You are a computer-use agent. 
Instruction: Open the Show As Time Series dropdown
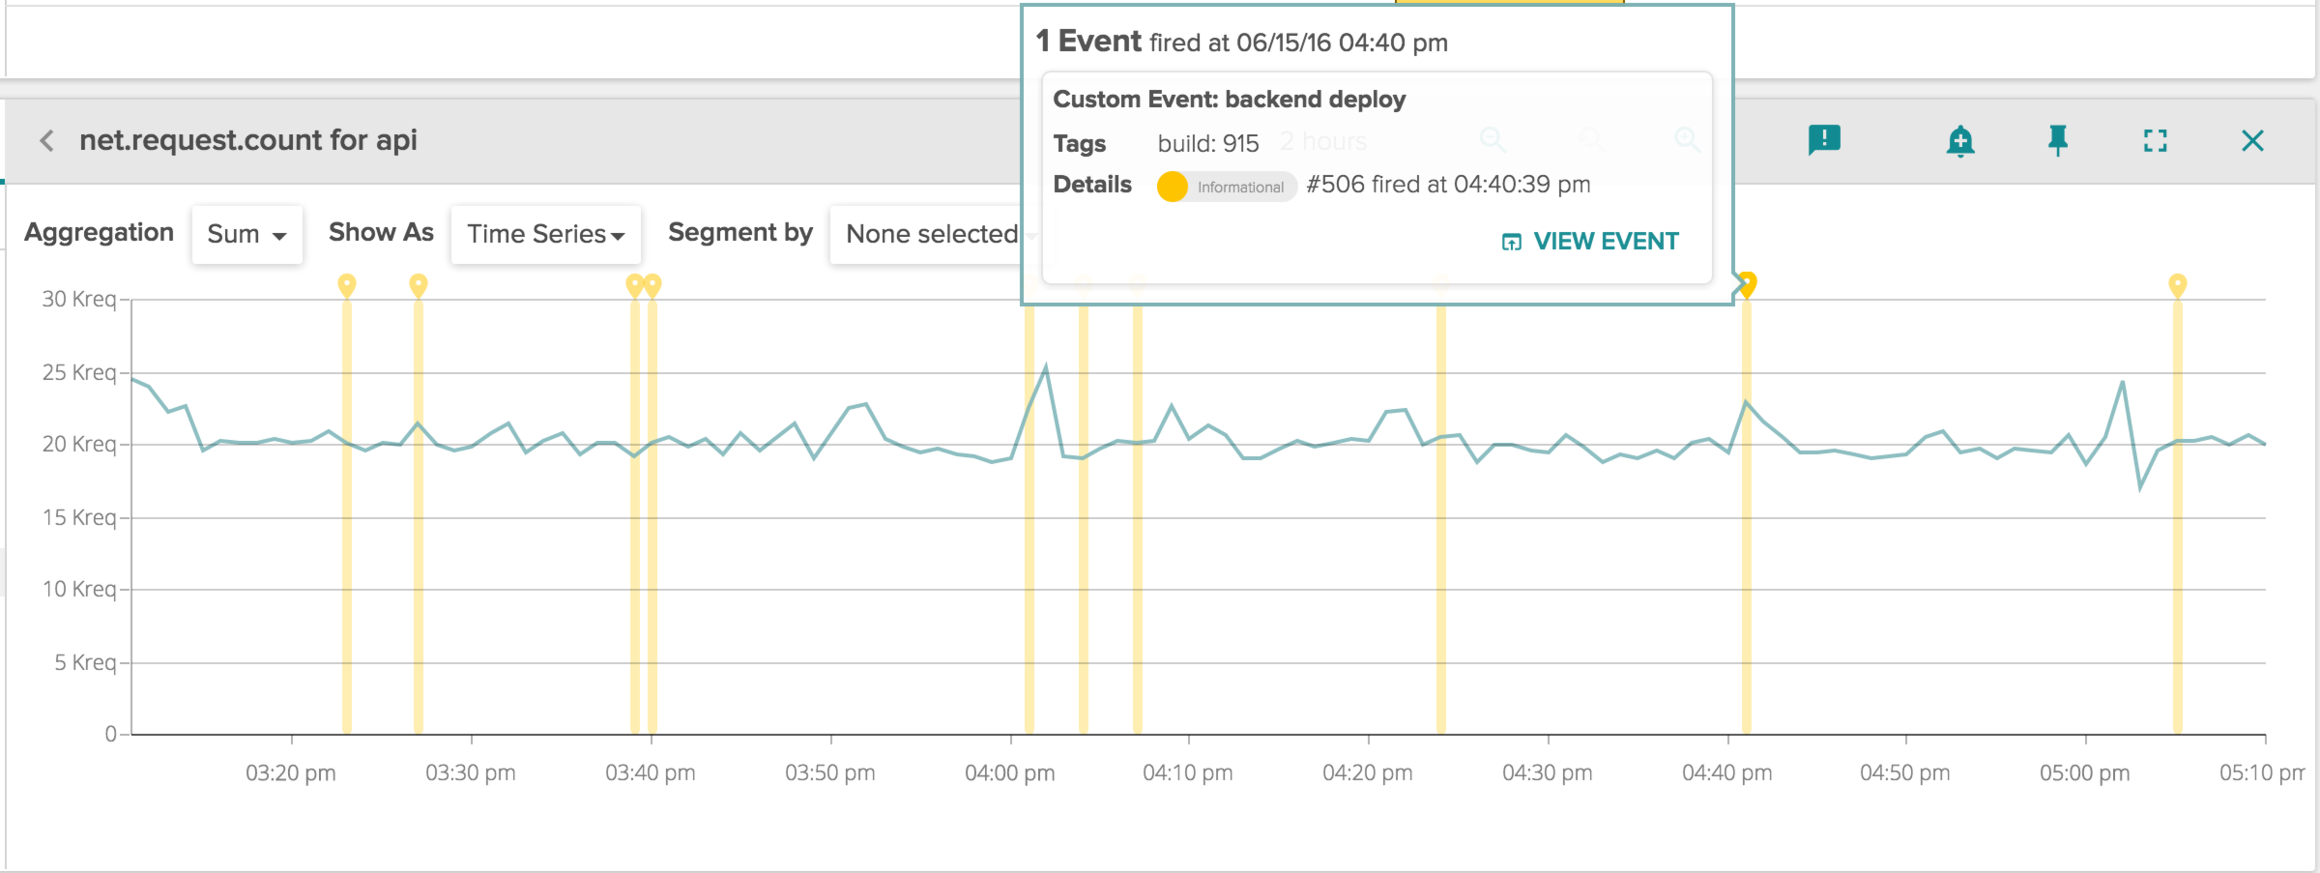tap(546, 234)
